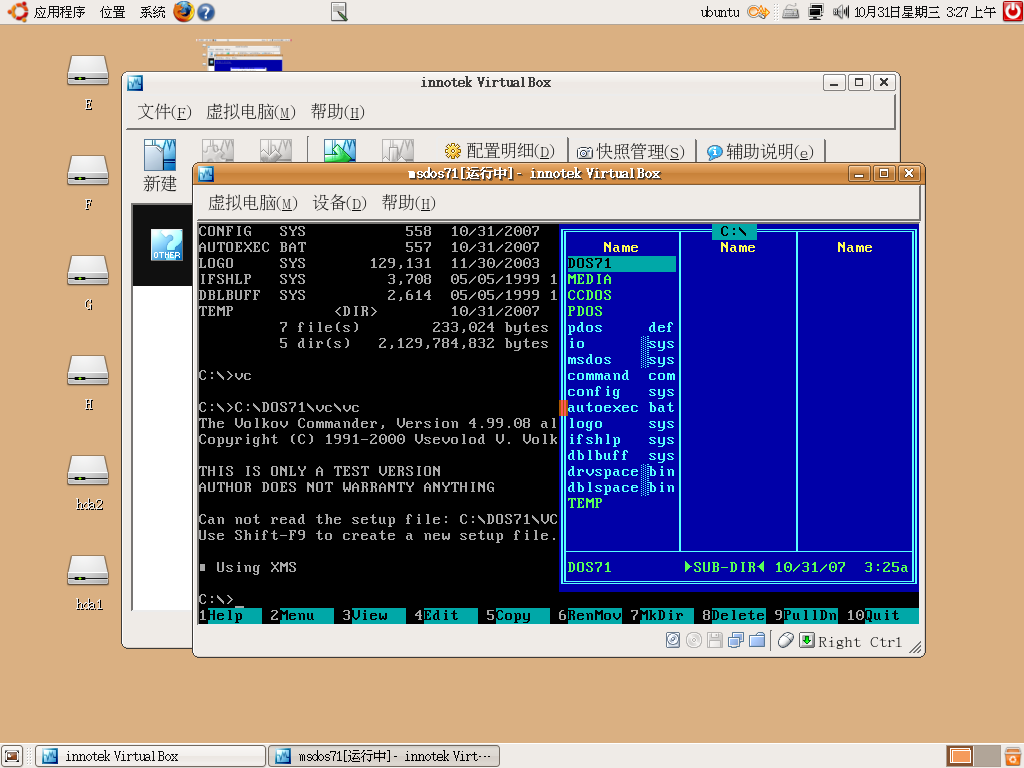
Task: Click the network monitor icon in the top panel
Action: [816, 12]
